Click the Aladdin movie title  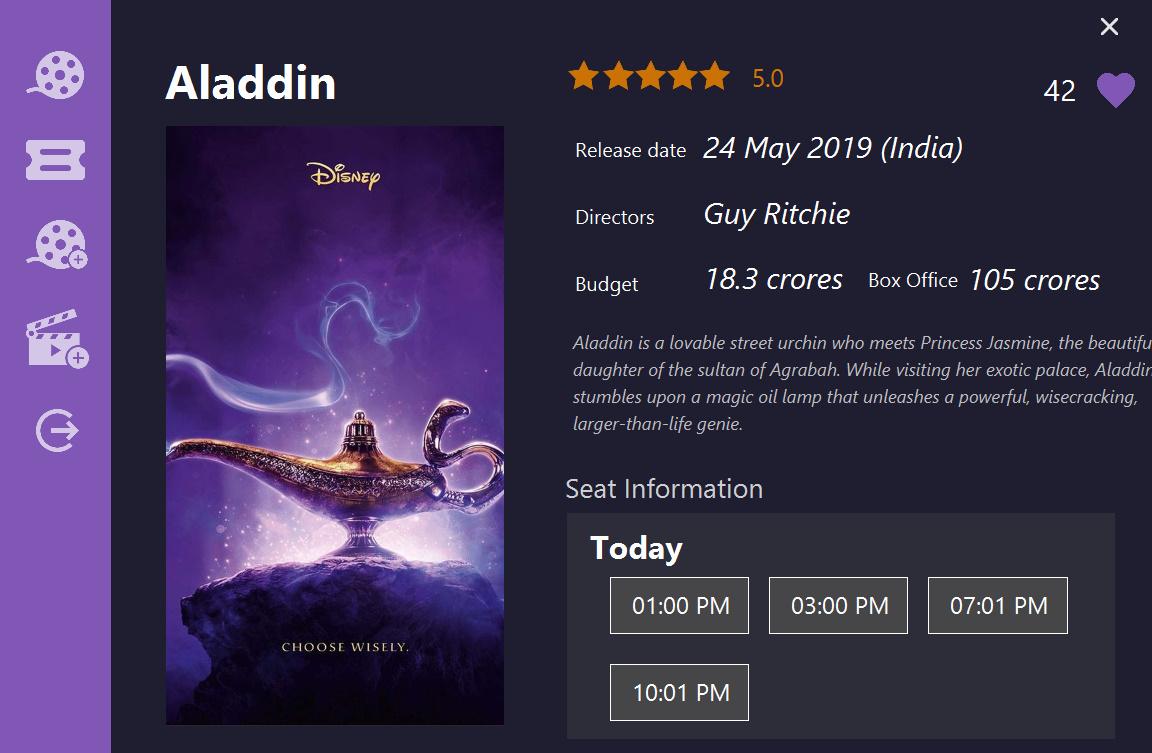pos(251,82)
